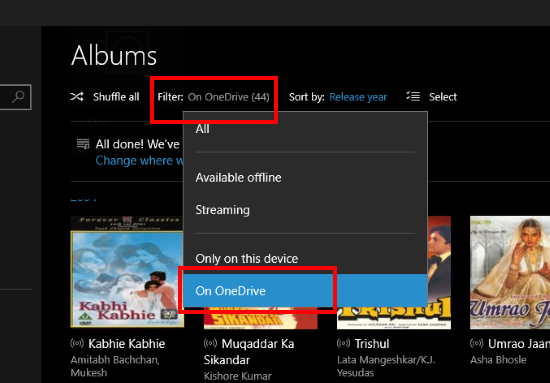Screen dimensions: 550x383
Task: Choose All in the filter menu
Action: pyautogui.click(x=305, y=129)
